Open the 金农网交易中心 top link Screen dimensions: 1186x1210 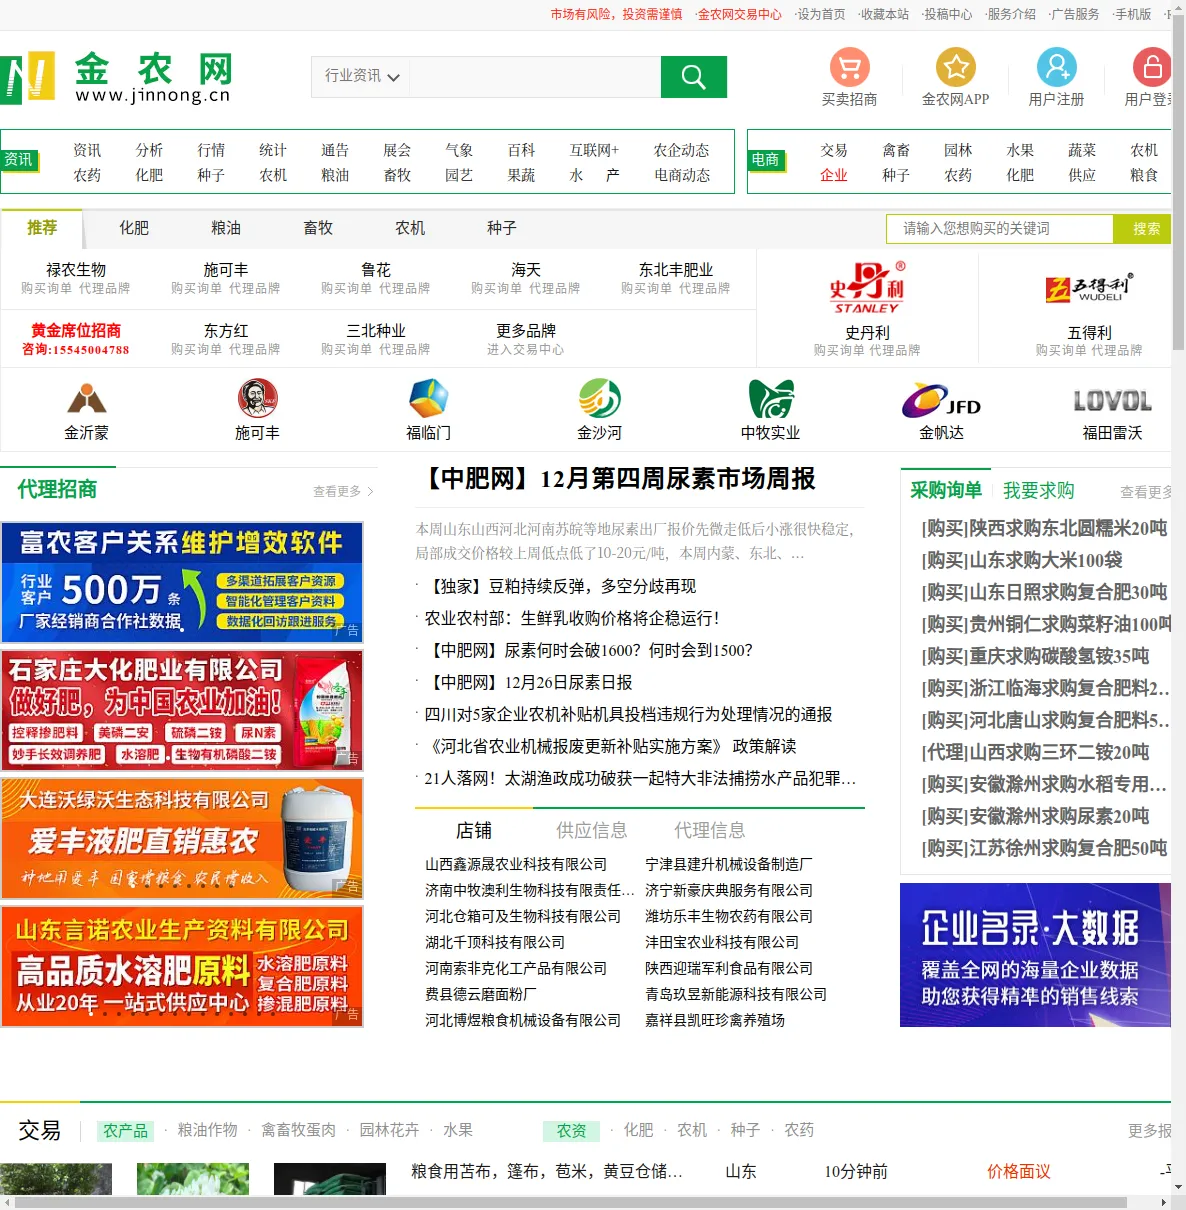740,14
